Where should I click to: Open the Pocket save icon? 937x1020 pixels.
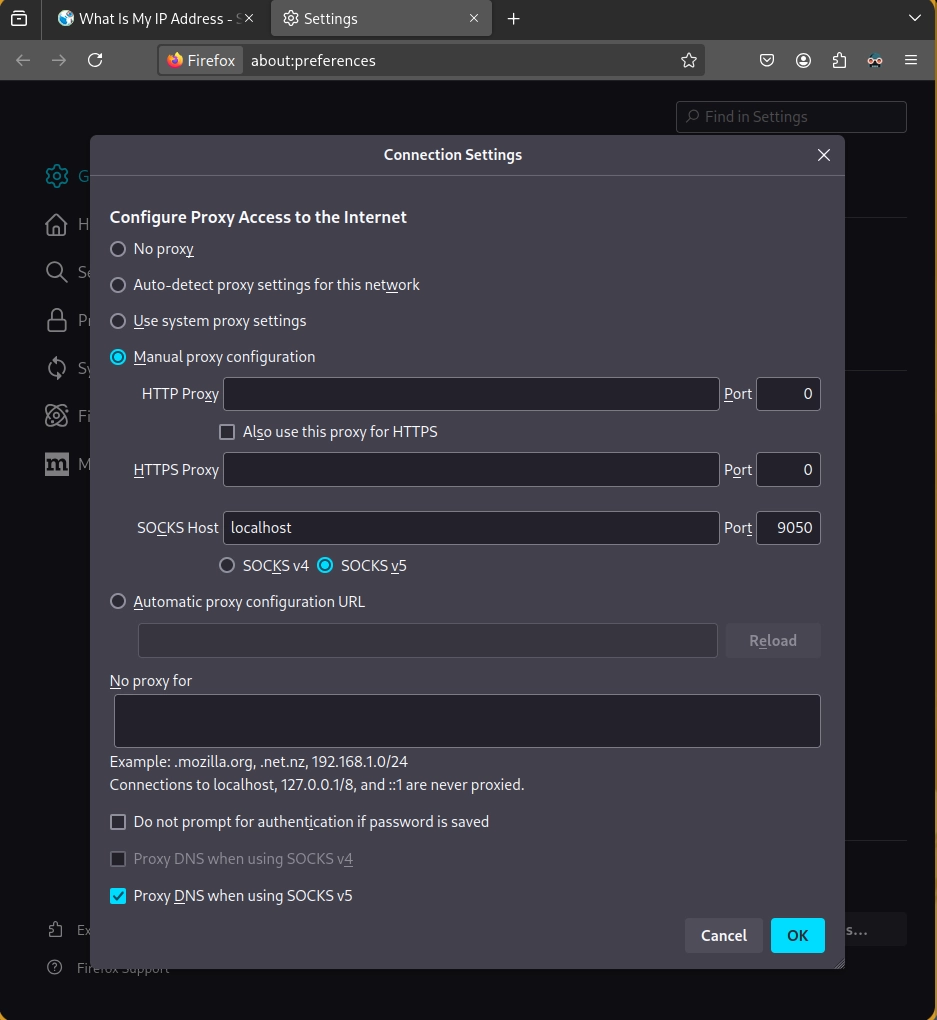tap(767, 60)
